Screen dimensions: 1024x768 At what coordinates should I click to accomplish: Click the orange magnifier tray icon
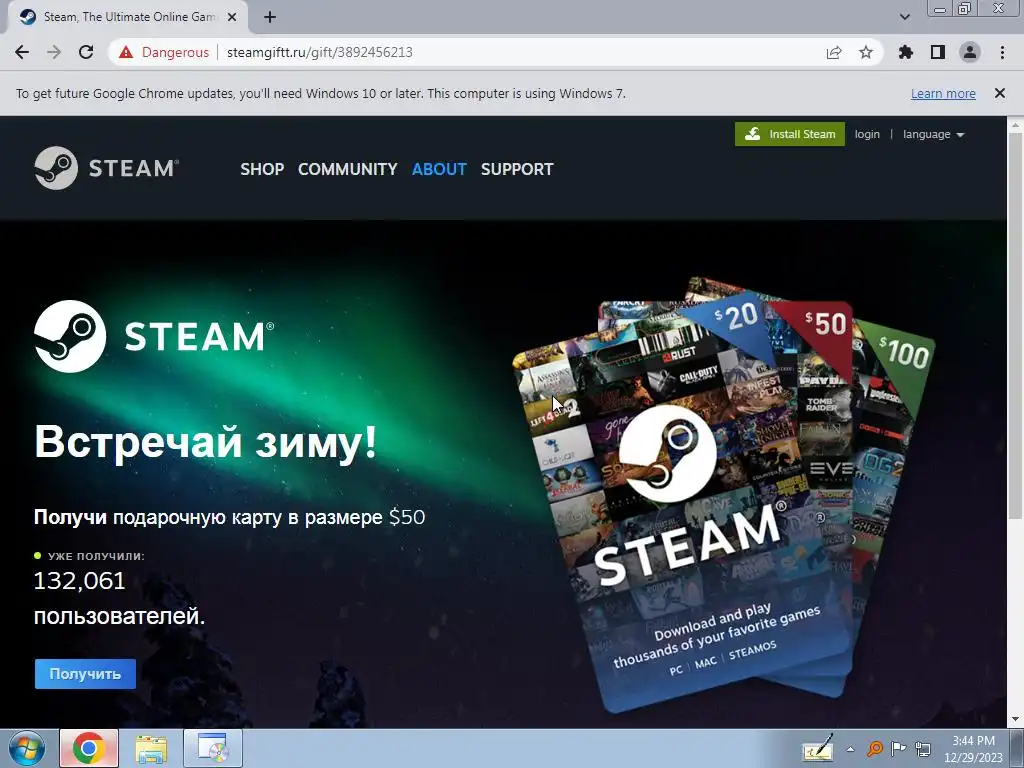874,748
